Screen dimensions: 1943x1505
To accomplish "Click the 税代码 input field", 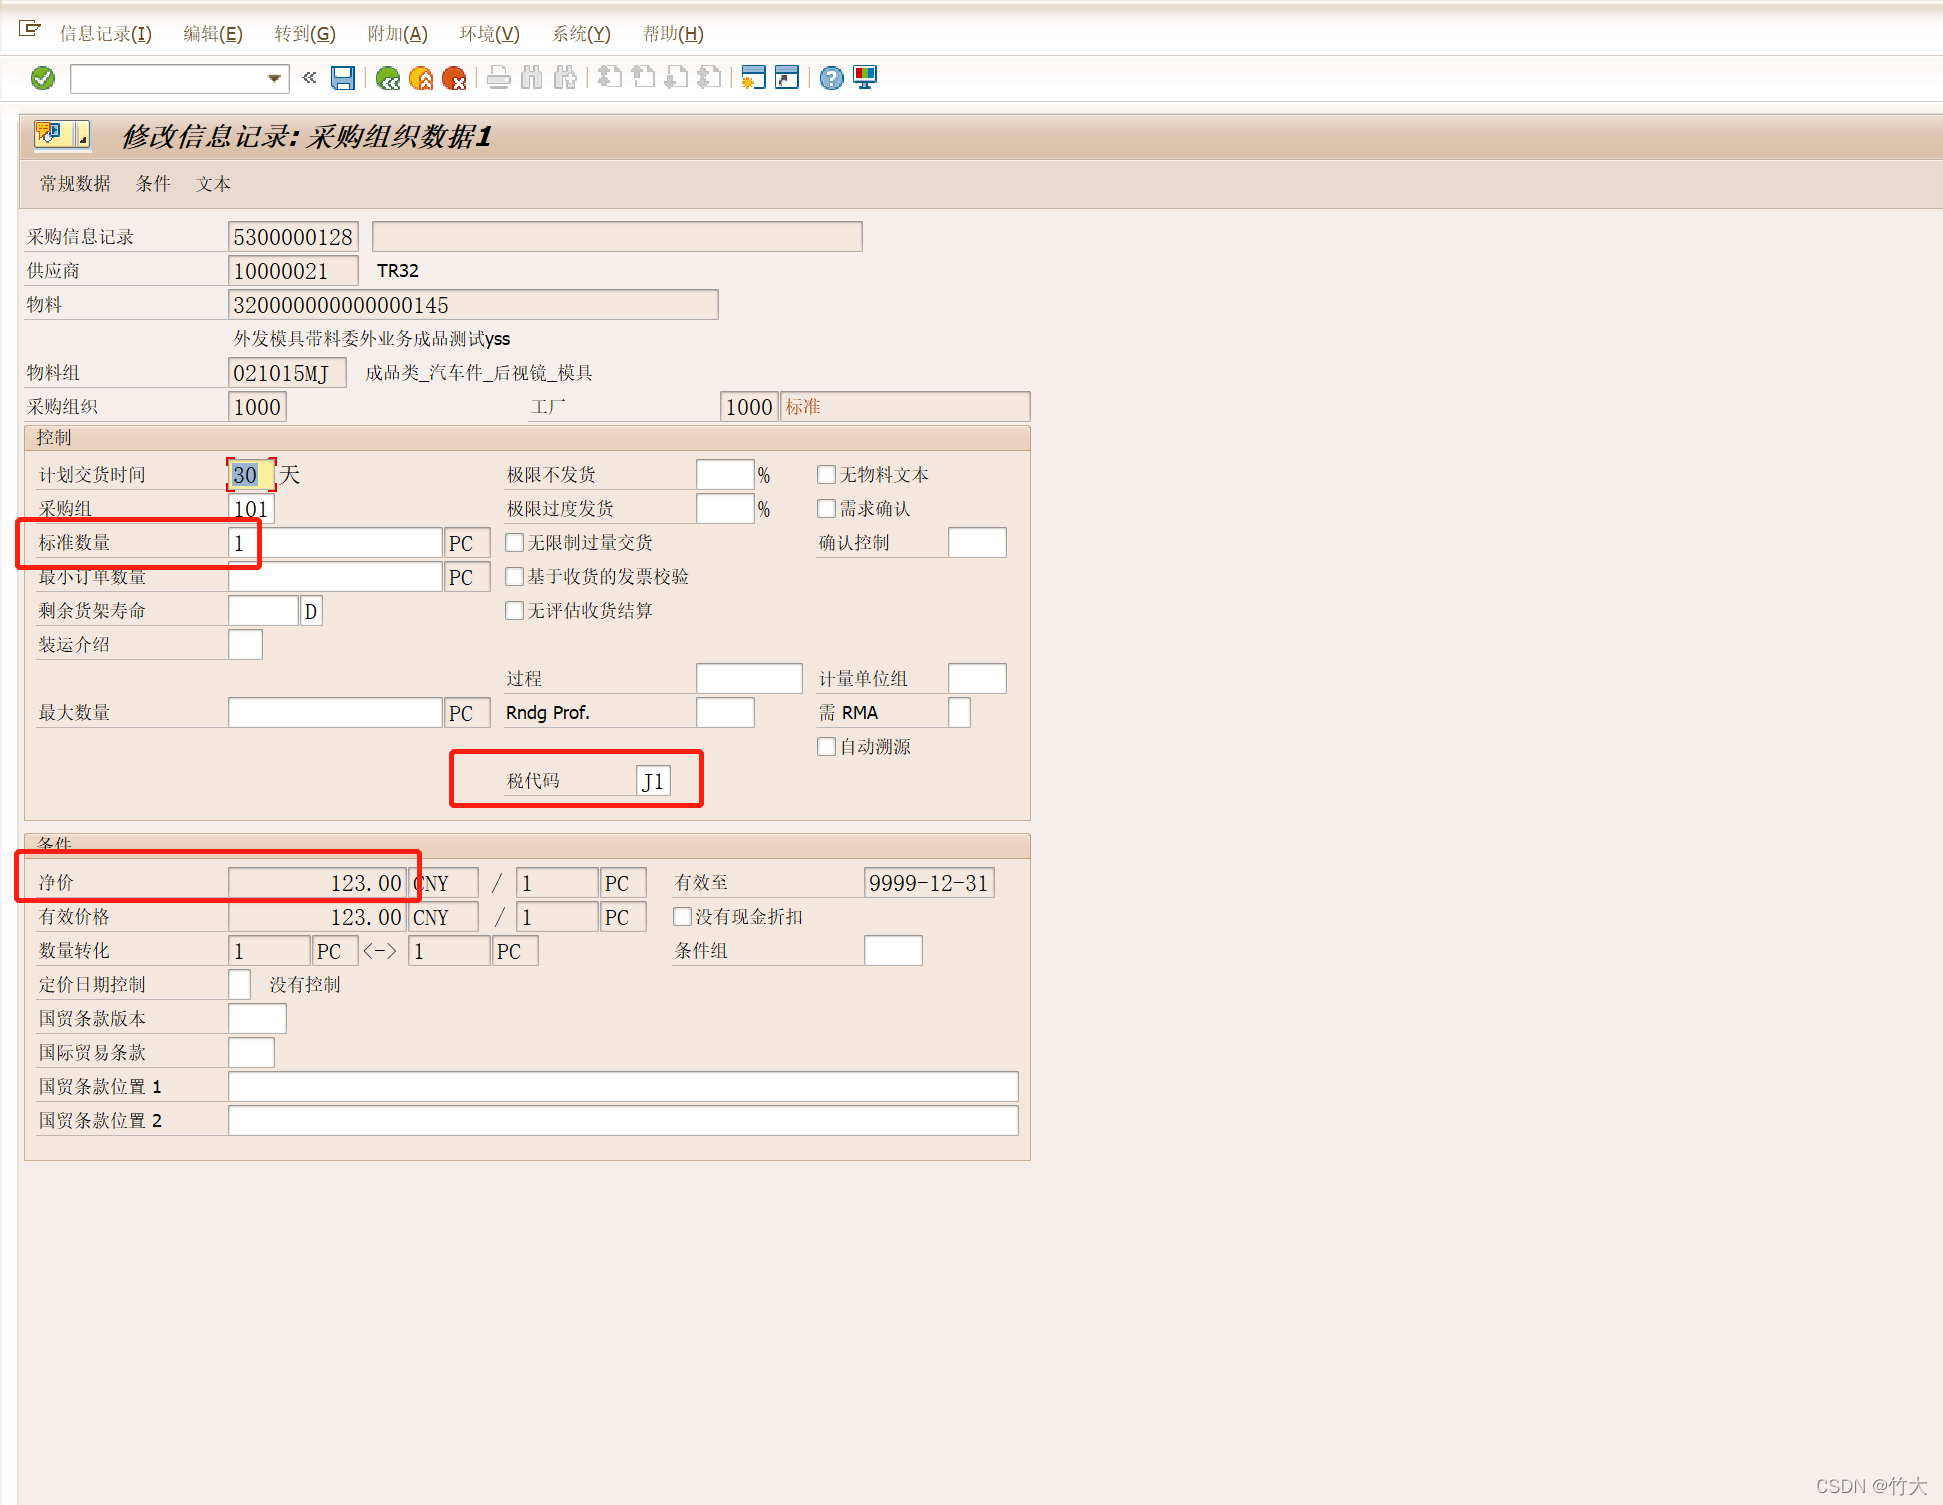I will coord(653,781).
